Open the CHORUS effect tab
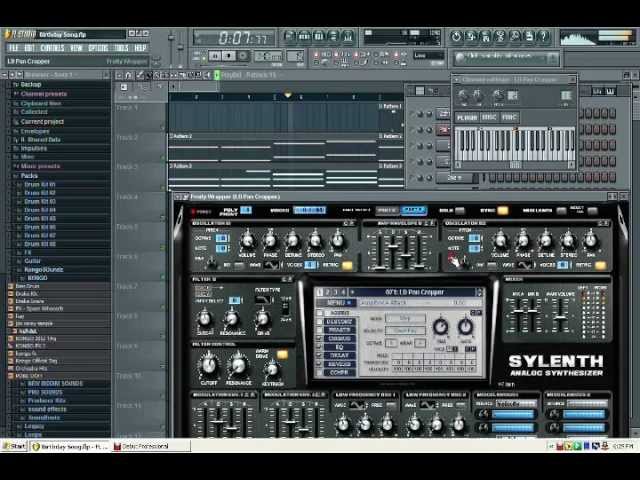Screen dimensions: 640x480 [x=340, y=339]
